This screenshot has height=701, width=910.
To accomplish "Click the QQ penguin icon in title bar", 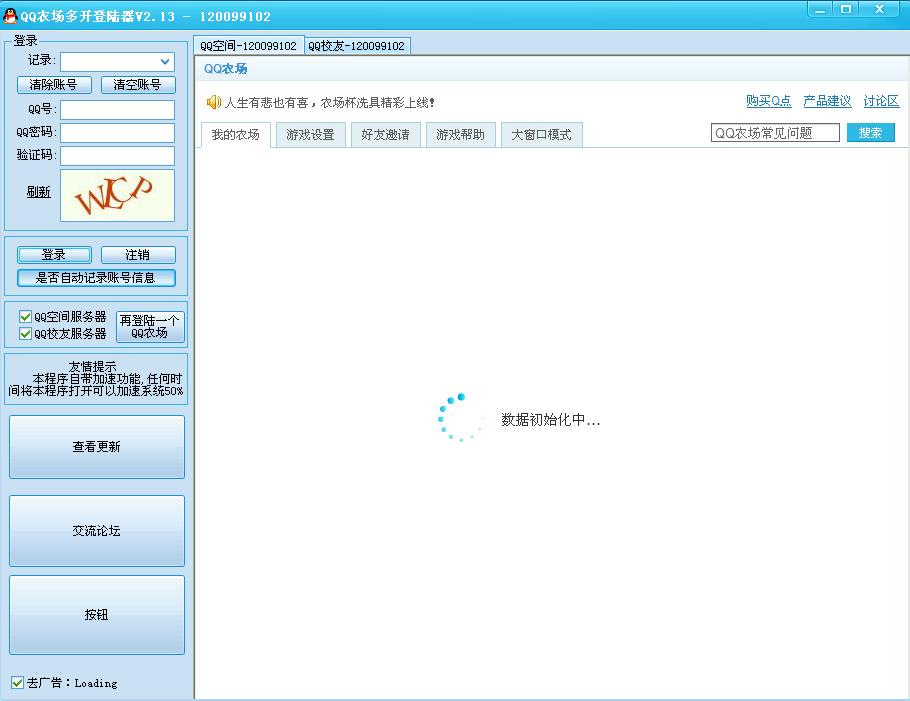I will [x=10, y=16].
